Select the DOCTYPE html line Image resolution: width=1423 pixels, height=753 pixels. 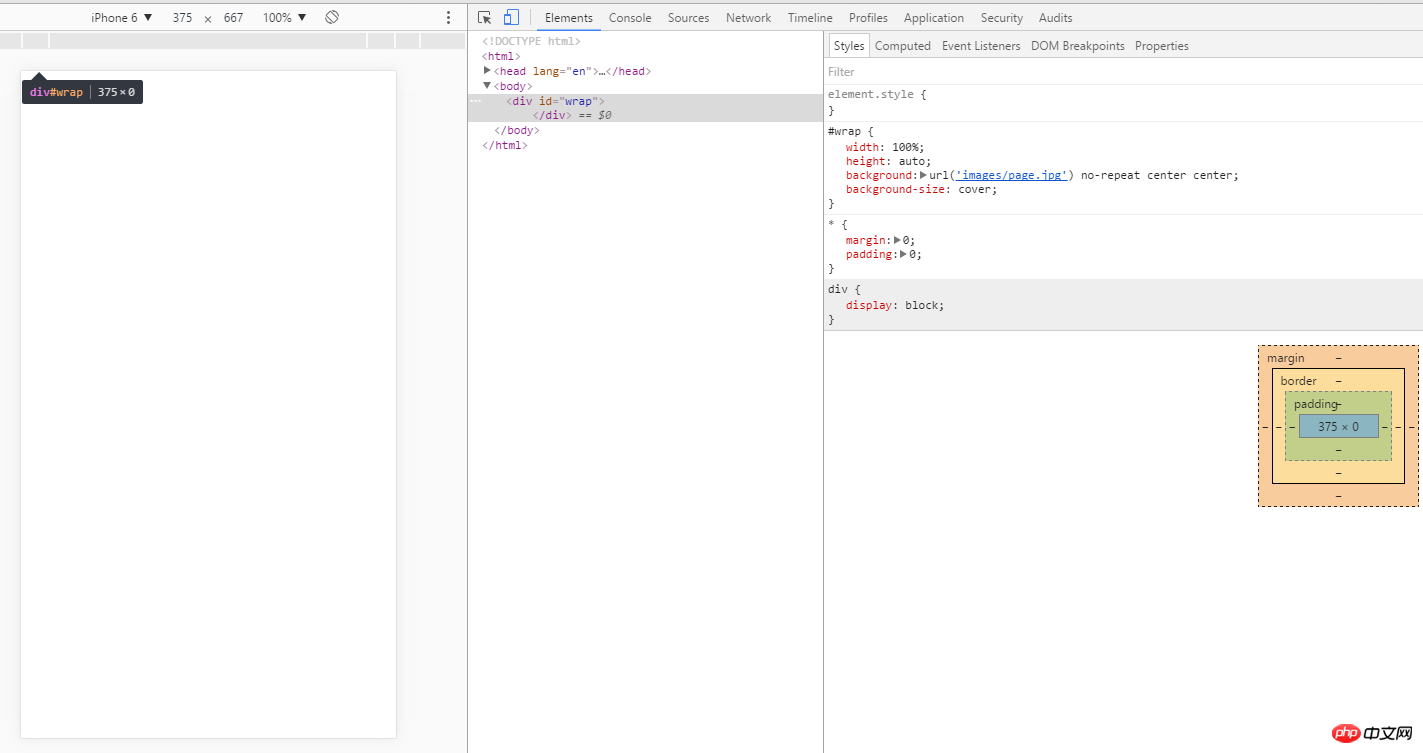[531, 41]
